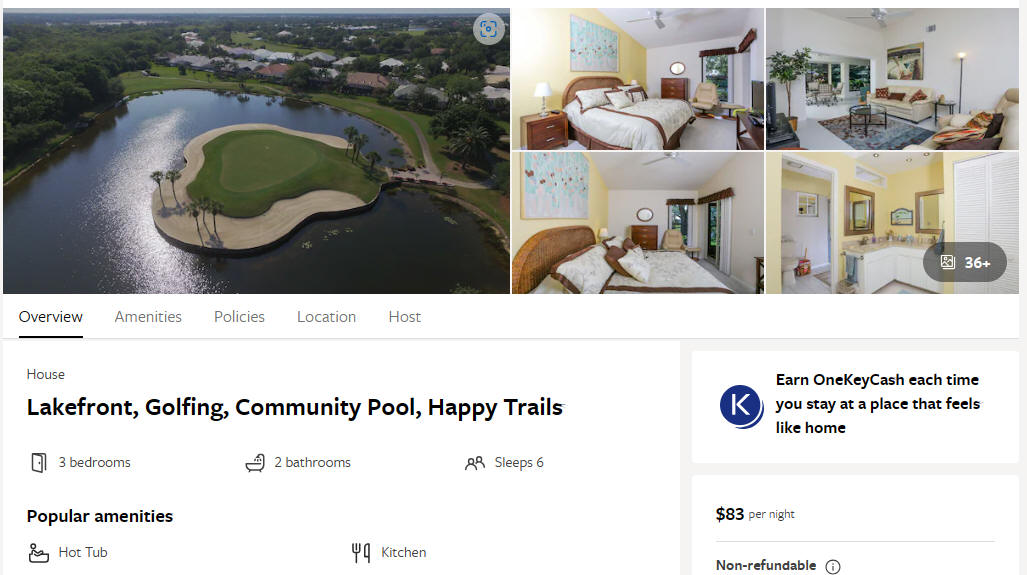Open the Non-refundable info icon
The width and height of the screenshot is (1027, 575).
click(832, 566)
